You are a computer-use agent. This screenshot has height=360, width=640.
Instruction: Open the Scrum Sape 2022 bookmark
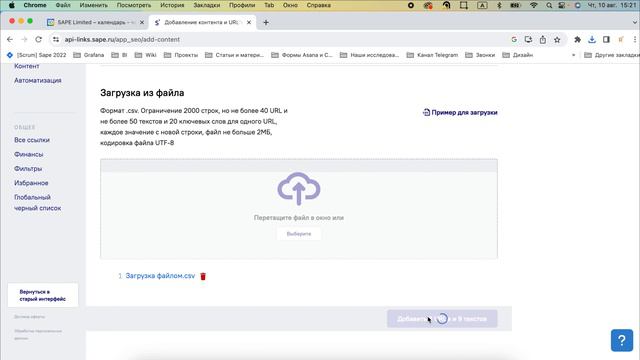(x=36, y=55)
